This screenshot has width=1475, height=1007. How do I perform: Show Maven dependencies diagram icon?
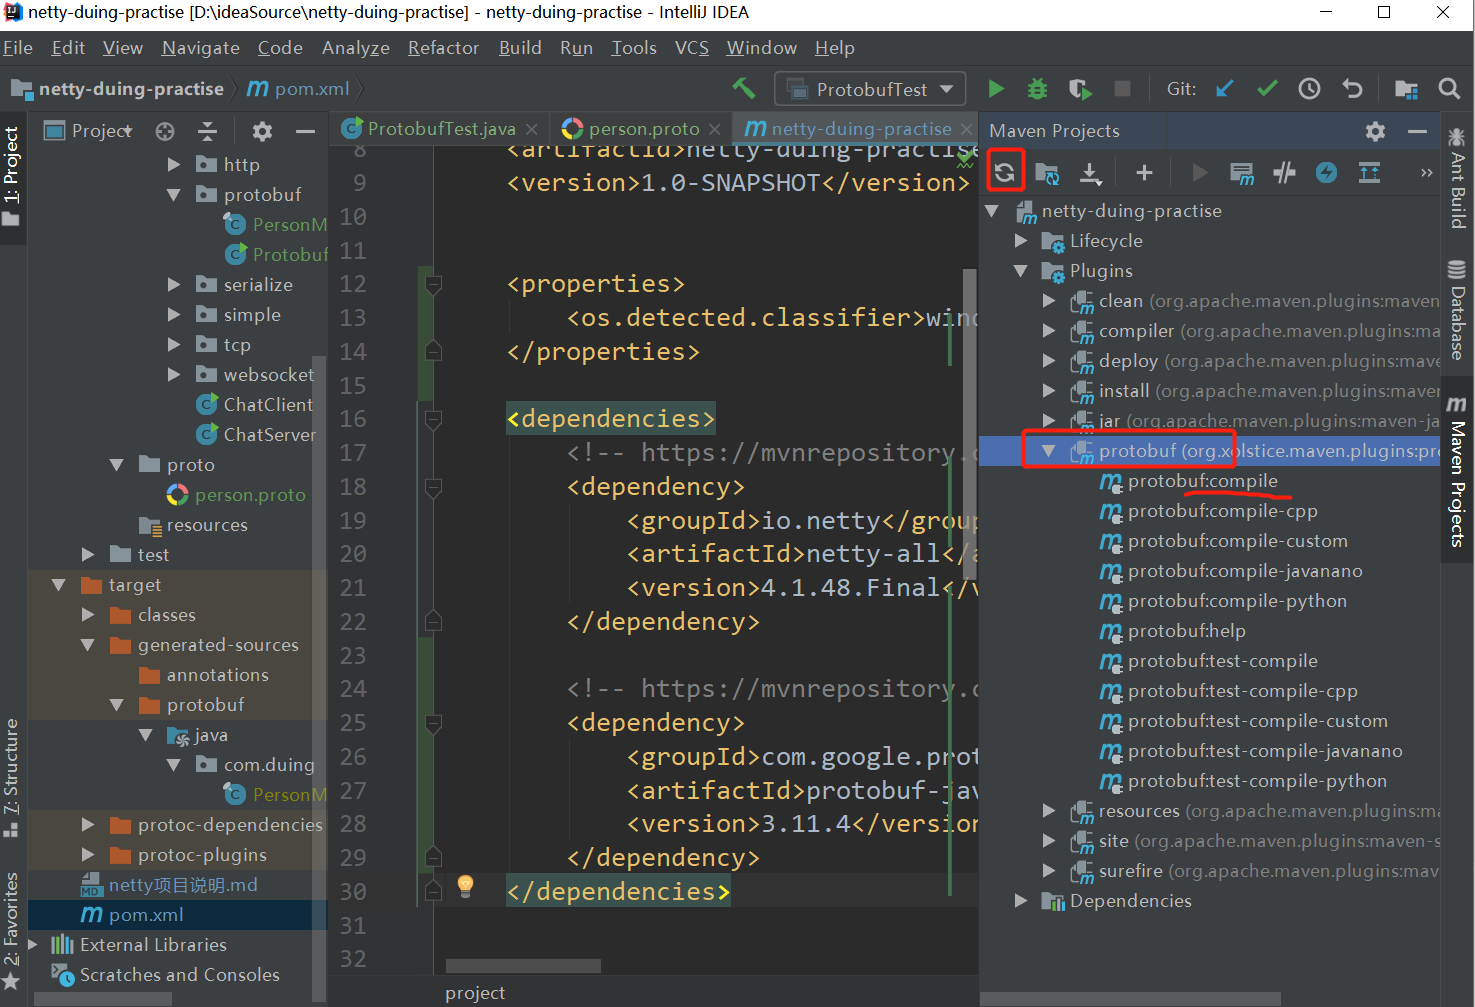coord(1369,173)
